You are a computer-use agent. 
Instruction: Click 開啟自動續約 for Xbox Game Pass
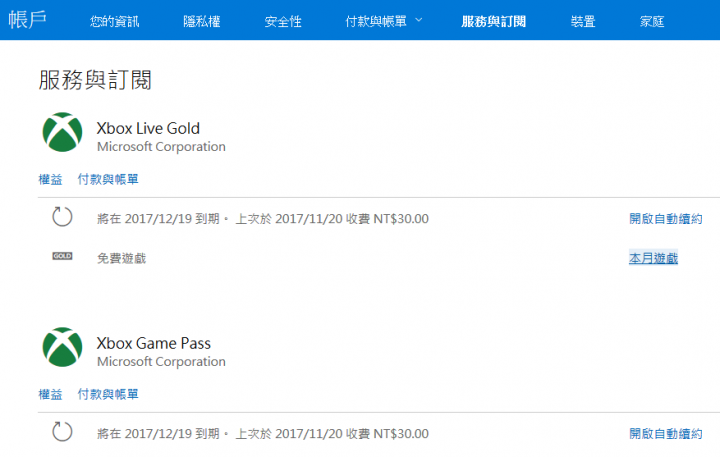click(x=665, y=434)
